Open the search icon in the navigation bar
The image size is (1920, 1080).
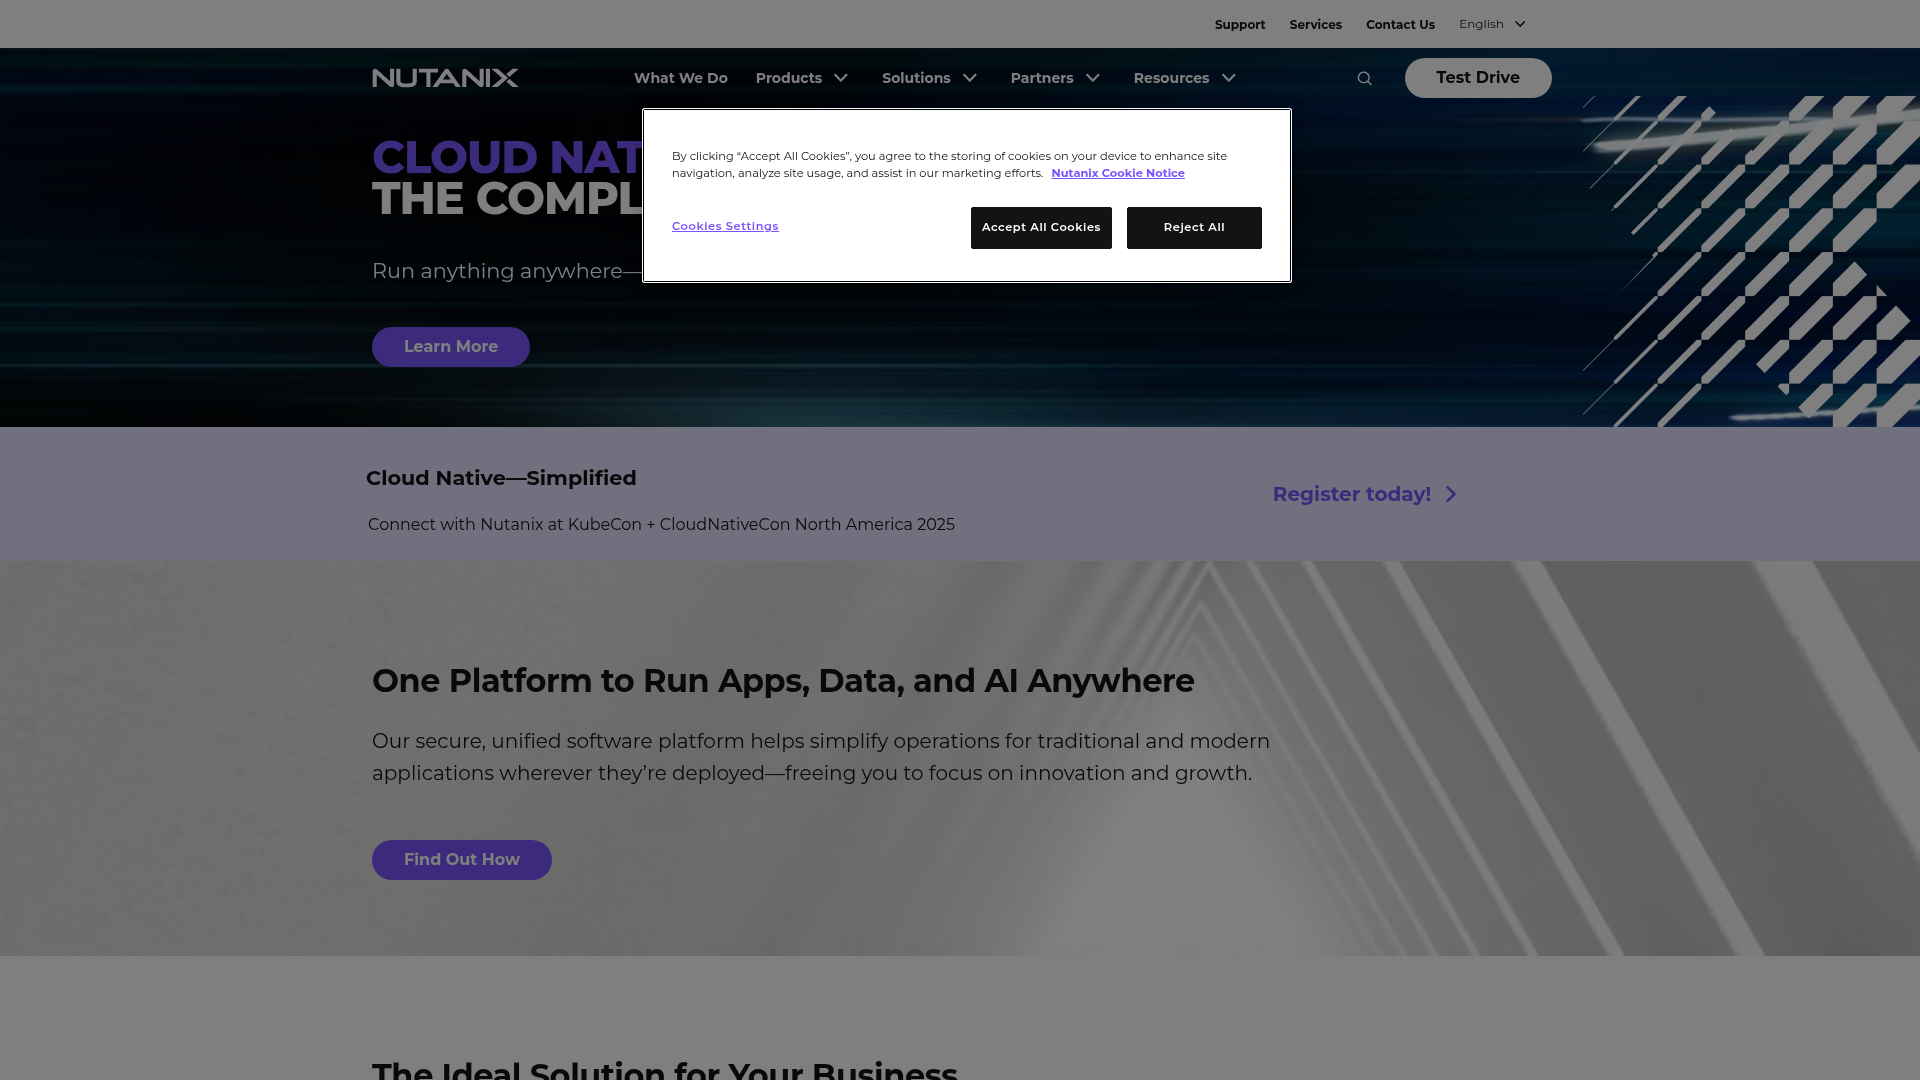(x=1364, y=78)
